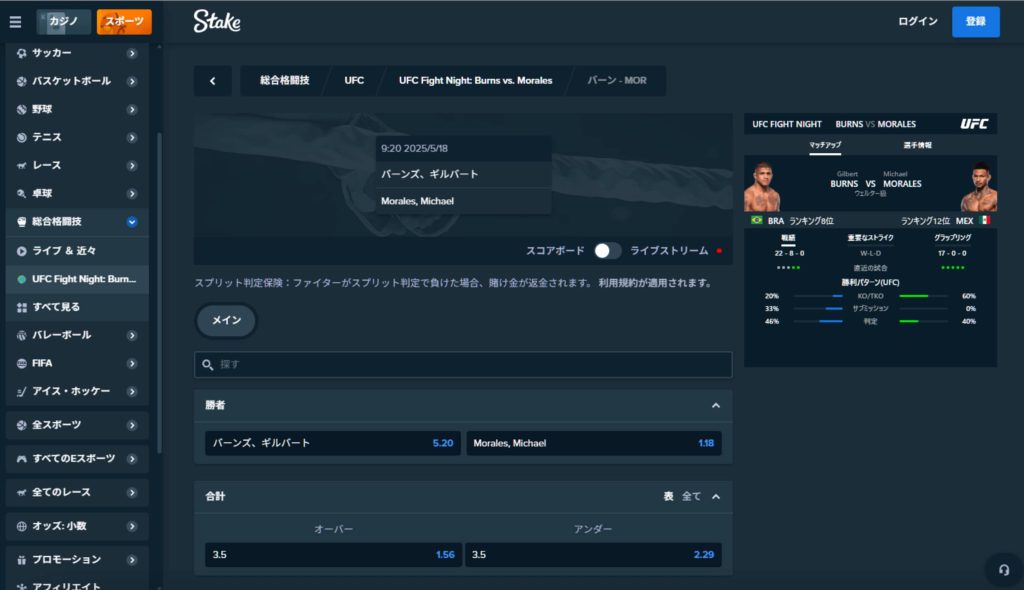Image resolution: width=1024 pixels, height=590 pixels.
Task: Click the ライブストリーム label
Action: 669,251
